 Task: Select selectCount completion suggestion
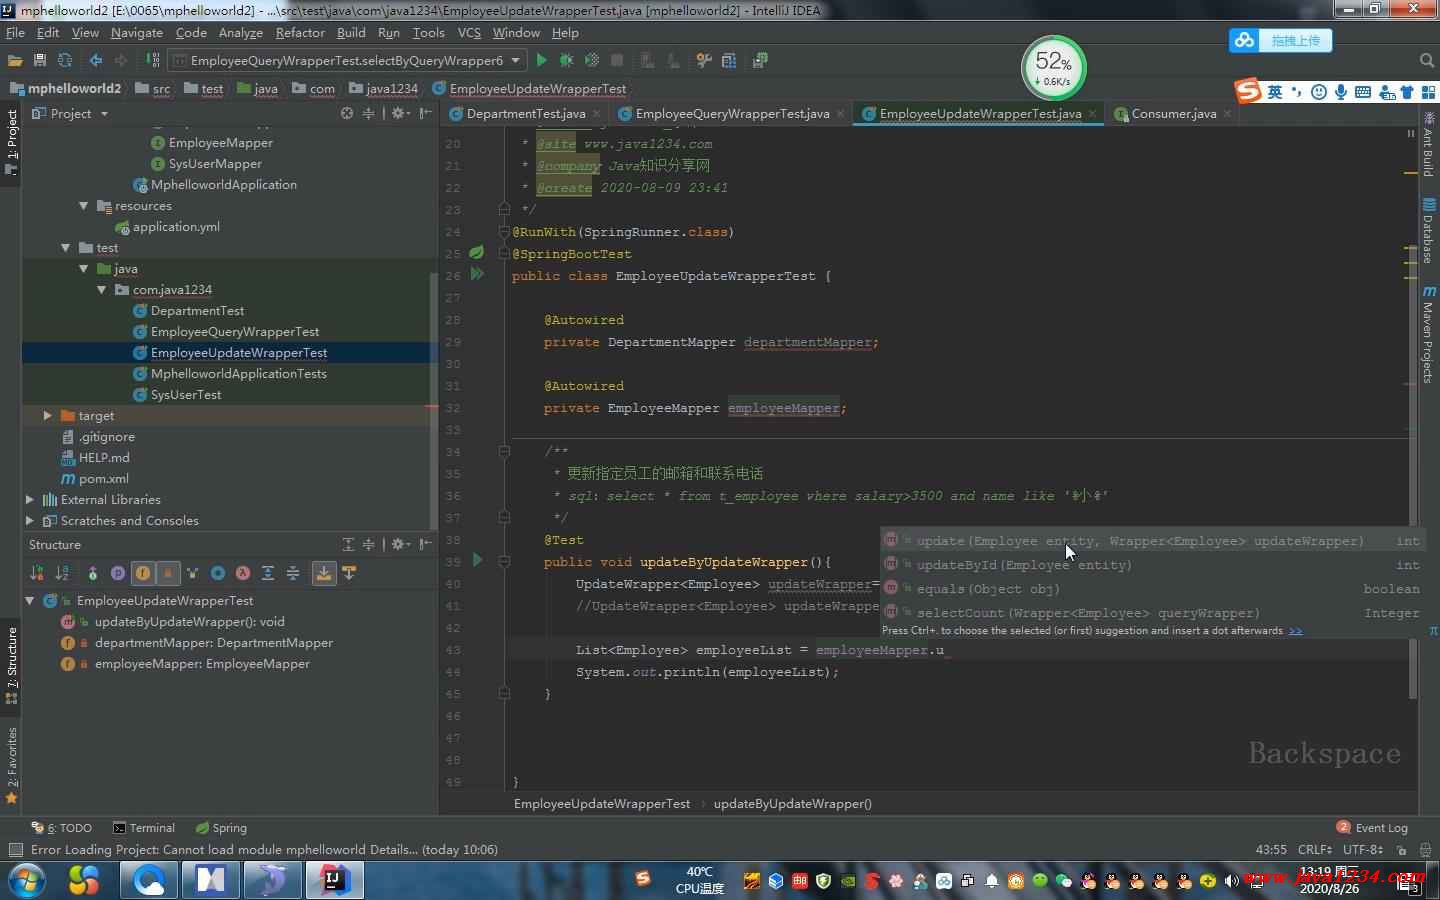pos(1151,613)
